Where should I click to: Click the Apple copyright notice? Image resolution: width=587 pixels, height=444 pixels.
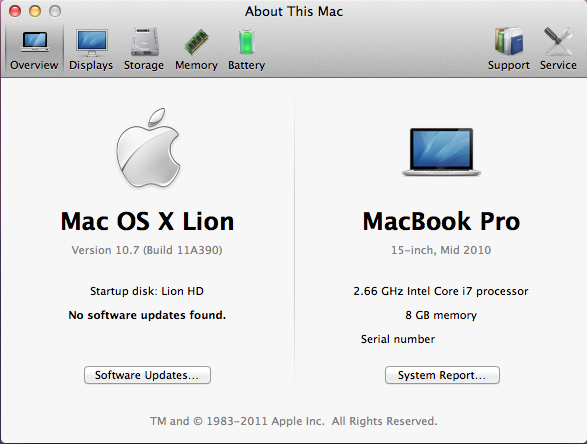[294, 421]
